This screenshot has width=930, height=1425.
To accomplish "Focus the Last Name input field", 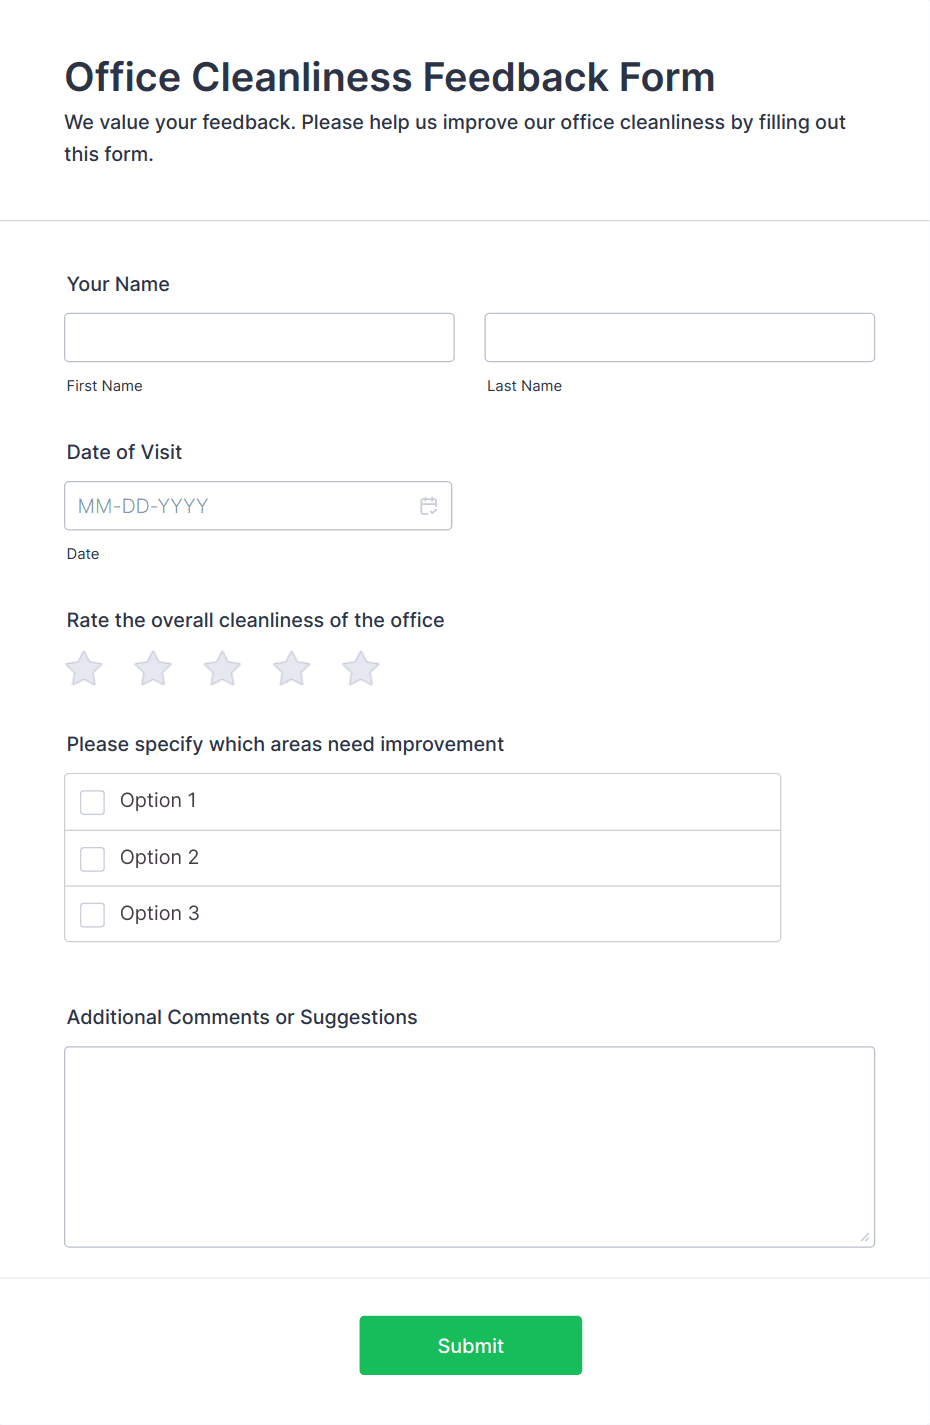I will click(679, 337).
